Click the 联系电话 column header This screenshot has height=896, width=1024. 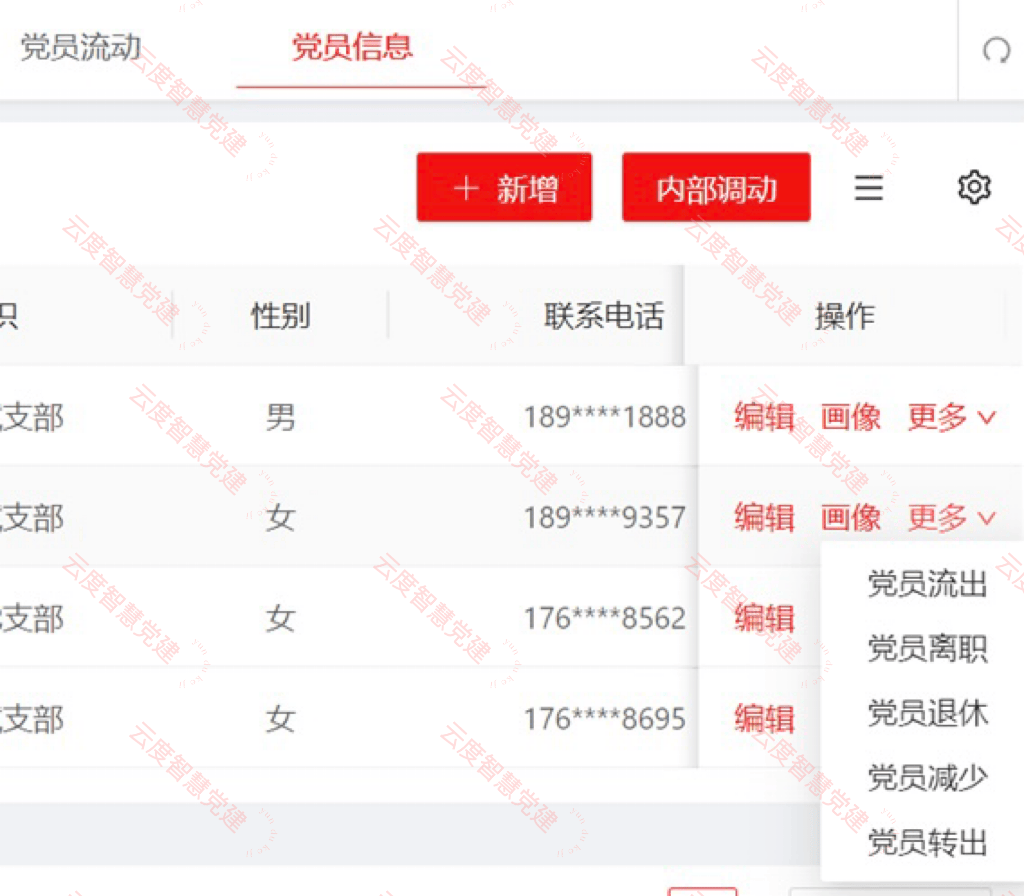[603, 316]
